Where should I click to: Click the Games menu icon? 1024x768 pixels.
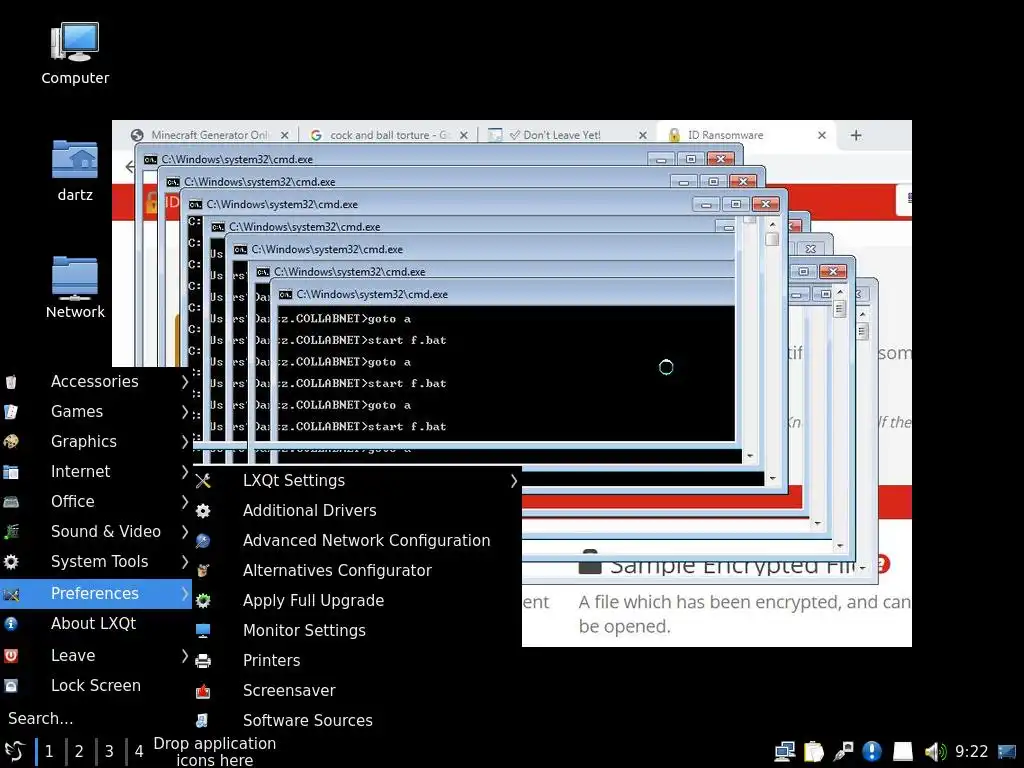click(11, 412)
